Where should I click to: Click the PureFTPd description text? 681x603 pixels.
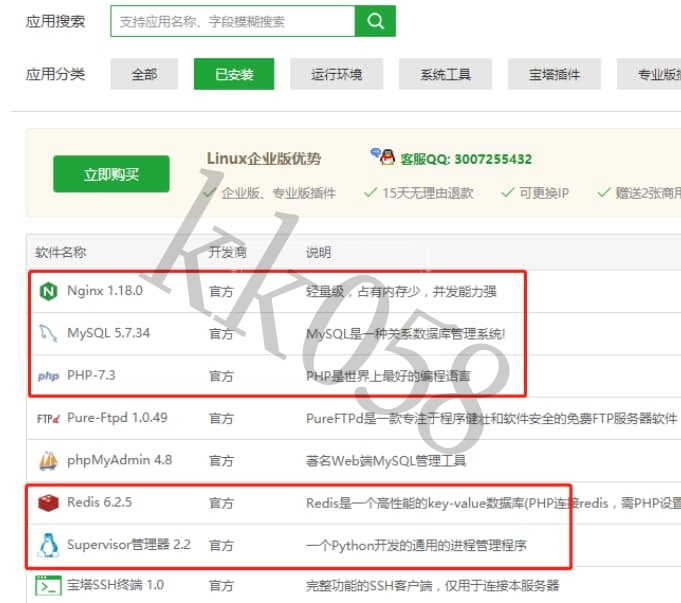tap(491, 418)
